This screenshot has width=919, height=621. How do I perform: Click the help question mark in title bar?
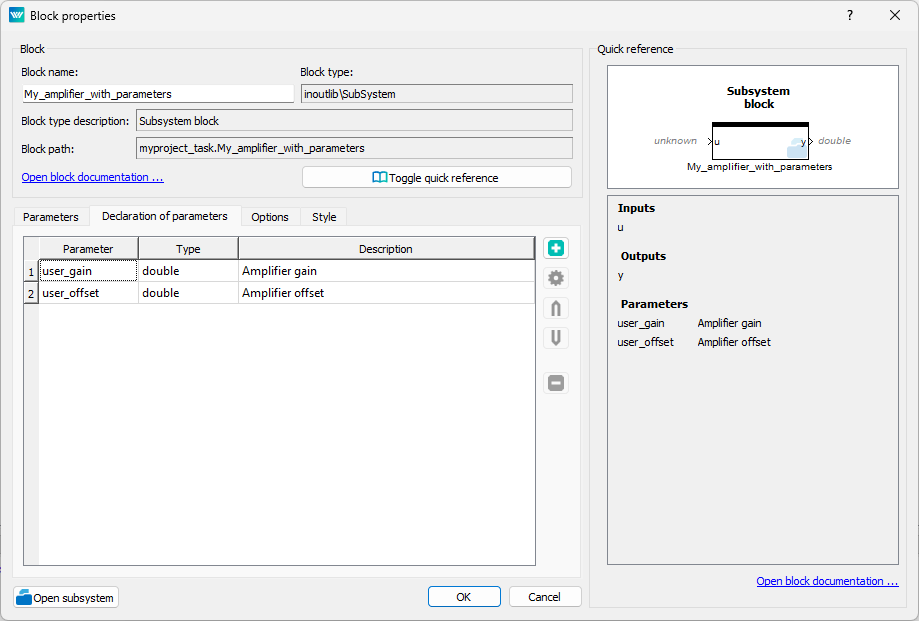[850, 15]
